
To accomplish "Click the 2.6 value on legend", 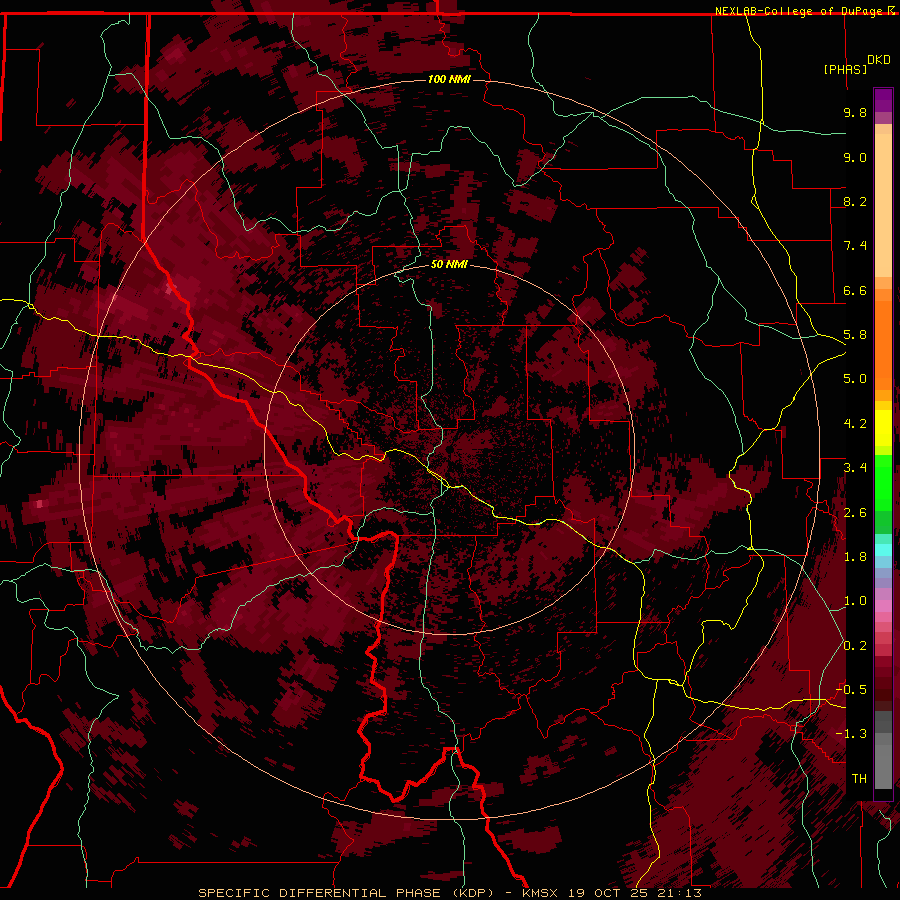I will pyautogui.click(x=855, y=513).
